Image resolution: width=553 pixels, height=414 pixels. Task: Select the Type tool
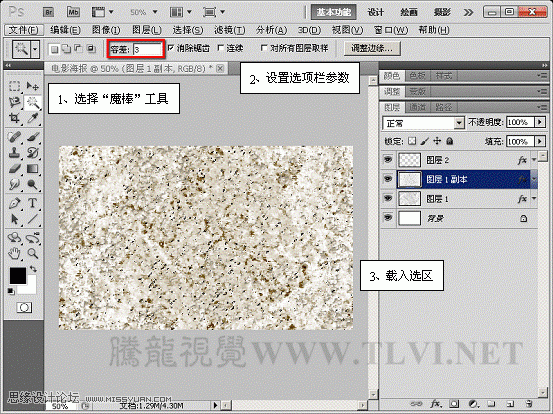point(33,203)
